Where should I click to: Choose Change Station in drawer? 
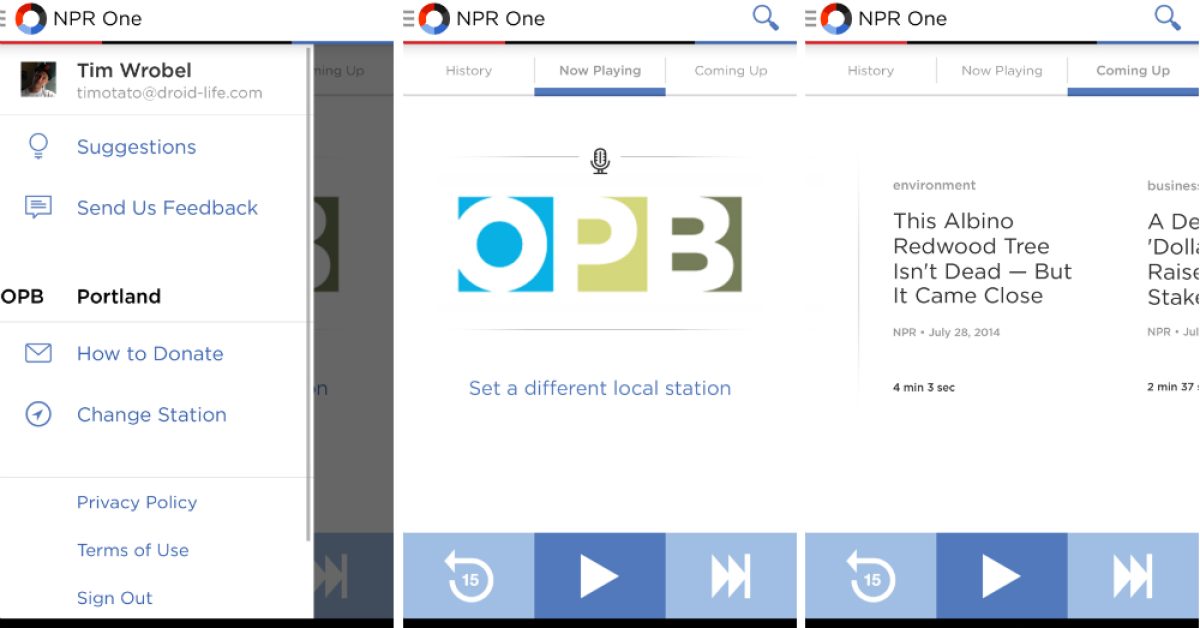[x=152, y=414]
